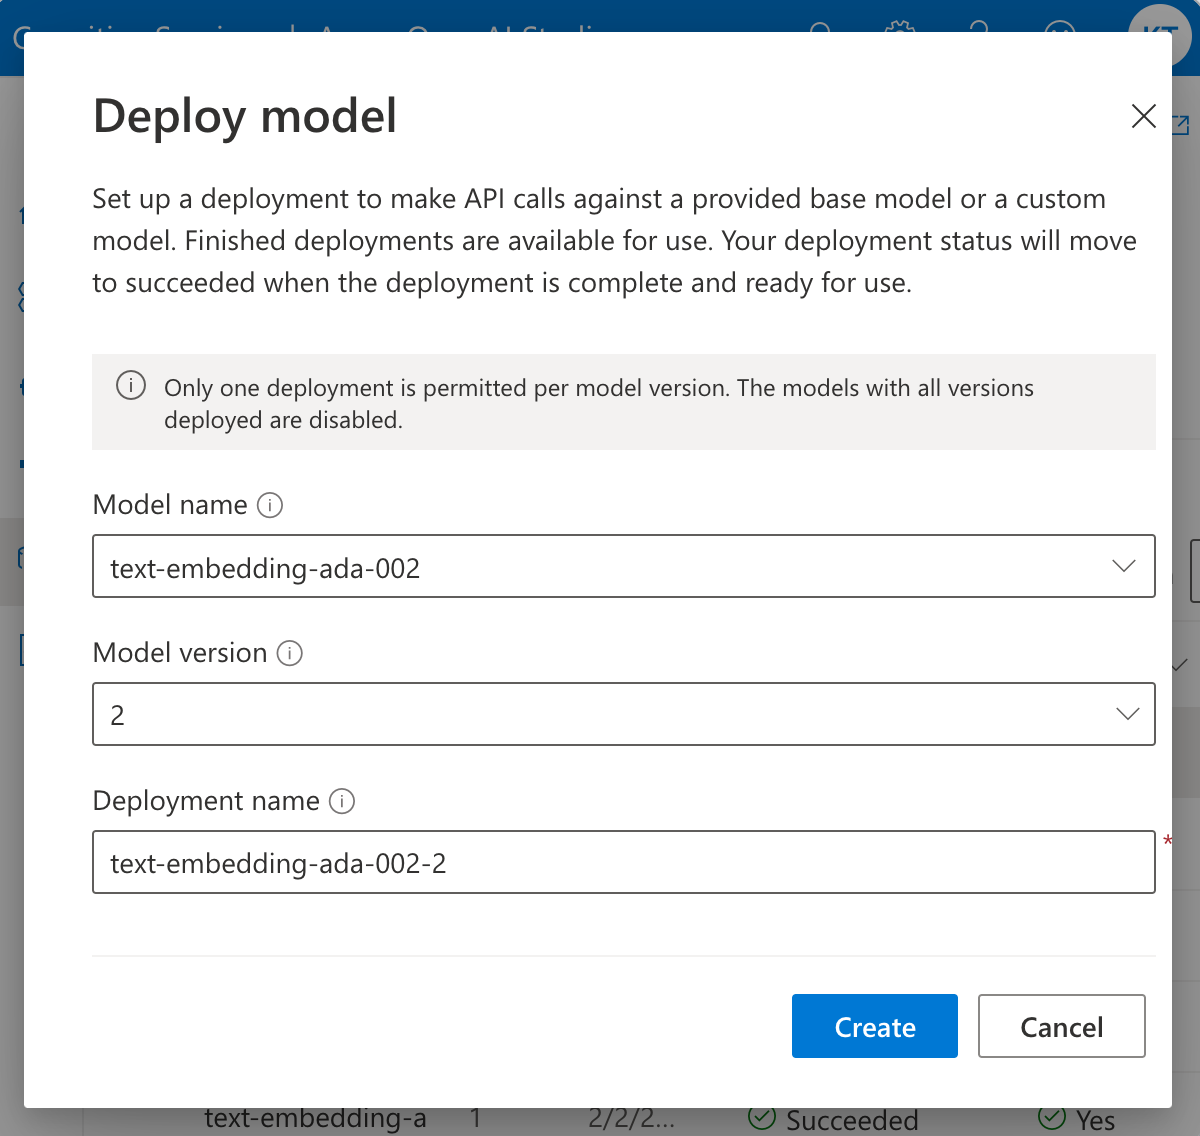Click the info icon next to Model version

click(x=289, y=653)
